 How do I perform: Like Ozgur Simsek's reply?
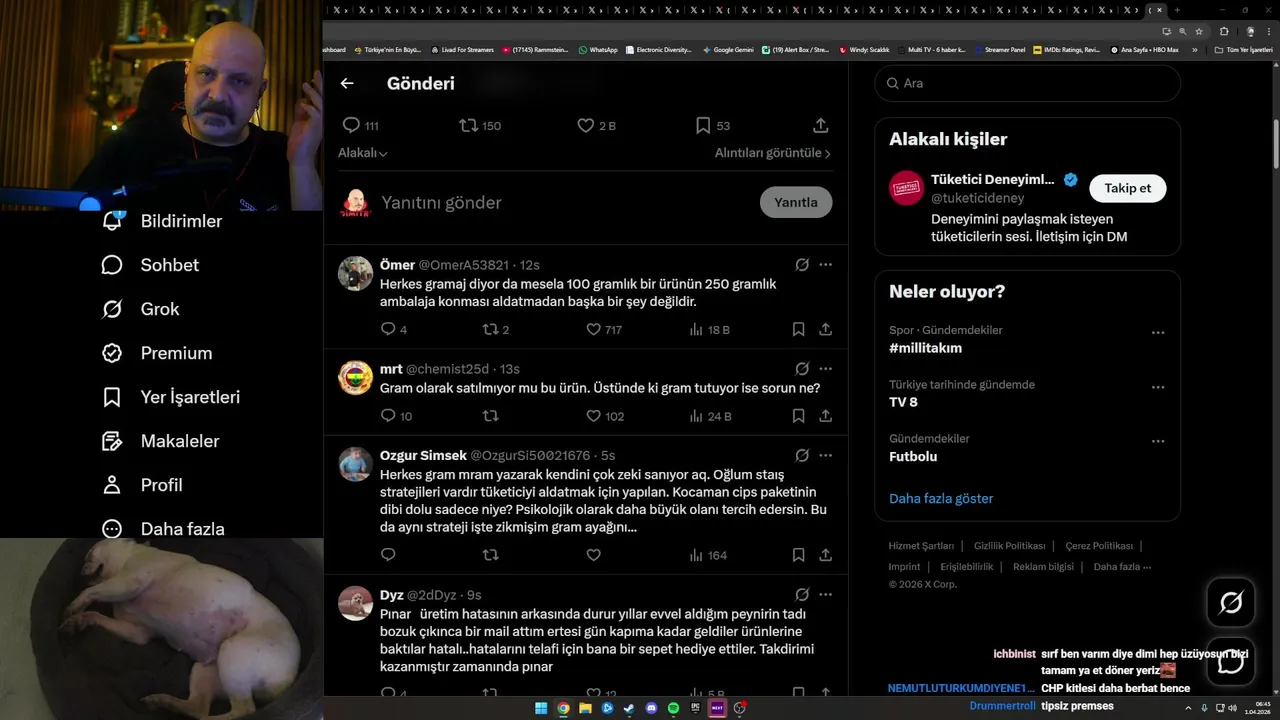593,555
